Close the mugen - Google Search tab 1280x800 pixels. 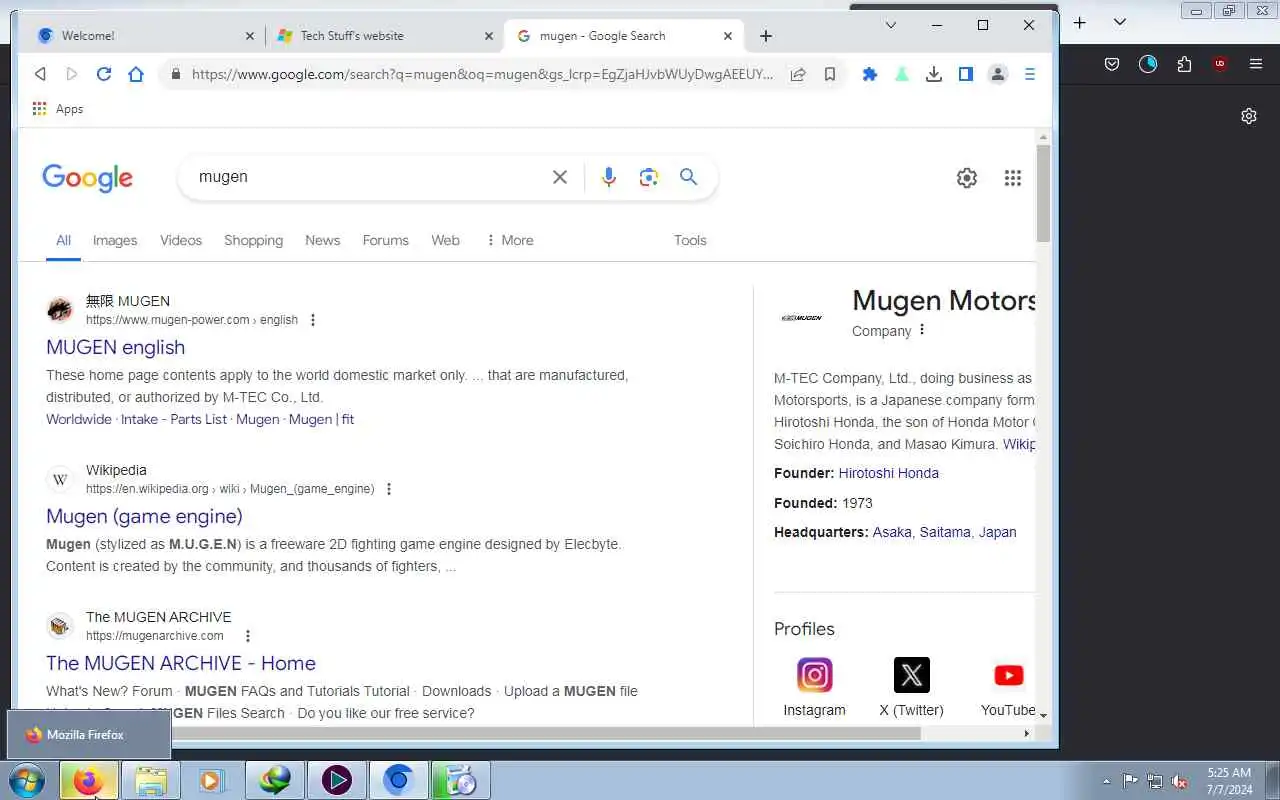(728, 36)
